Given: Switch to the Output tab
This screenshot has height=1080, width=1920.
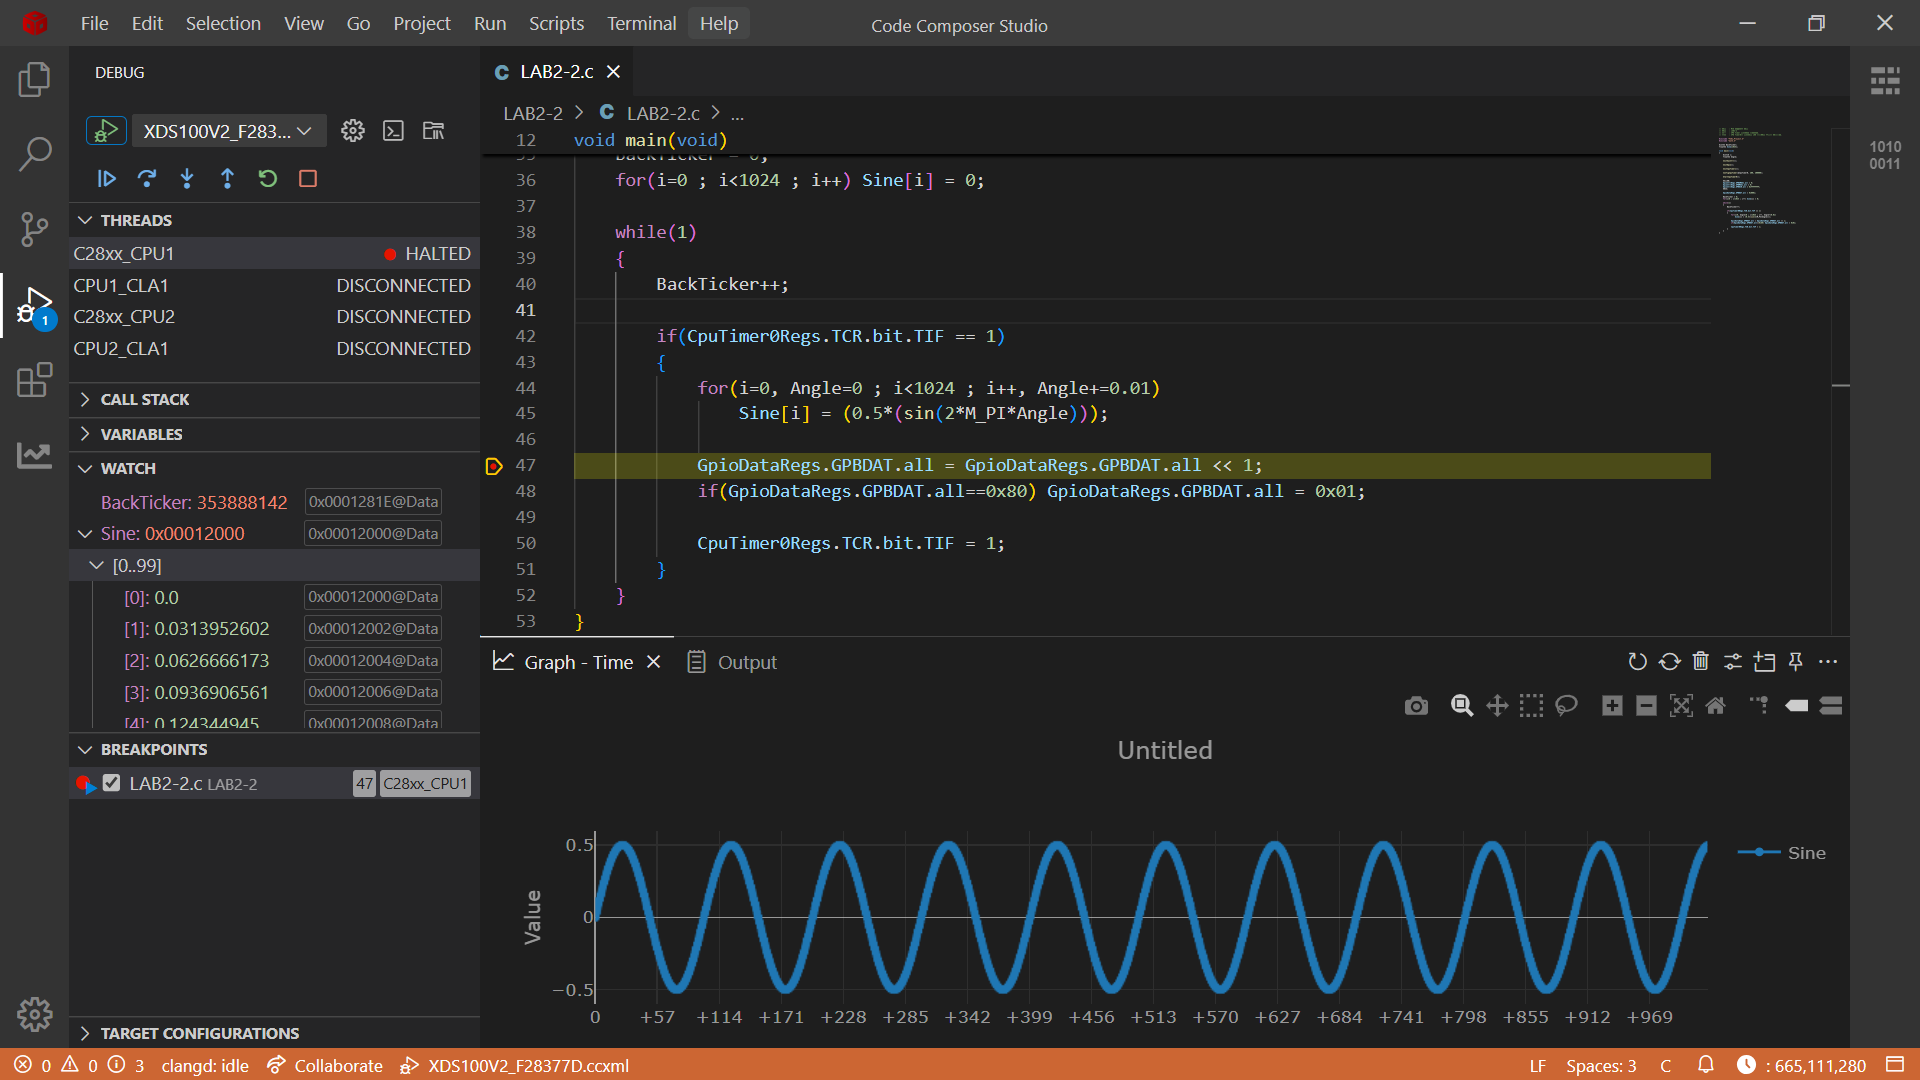Looking at the screenshot, I should (733, 662).
